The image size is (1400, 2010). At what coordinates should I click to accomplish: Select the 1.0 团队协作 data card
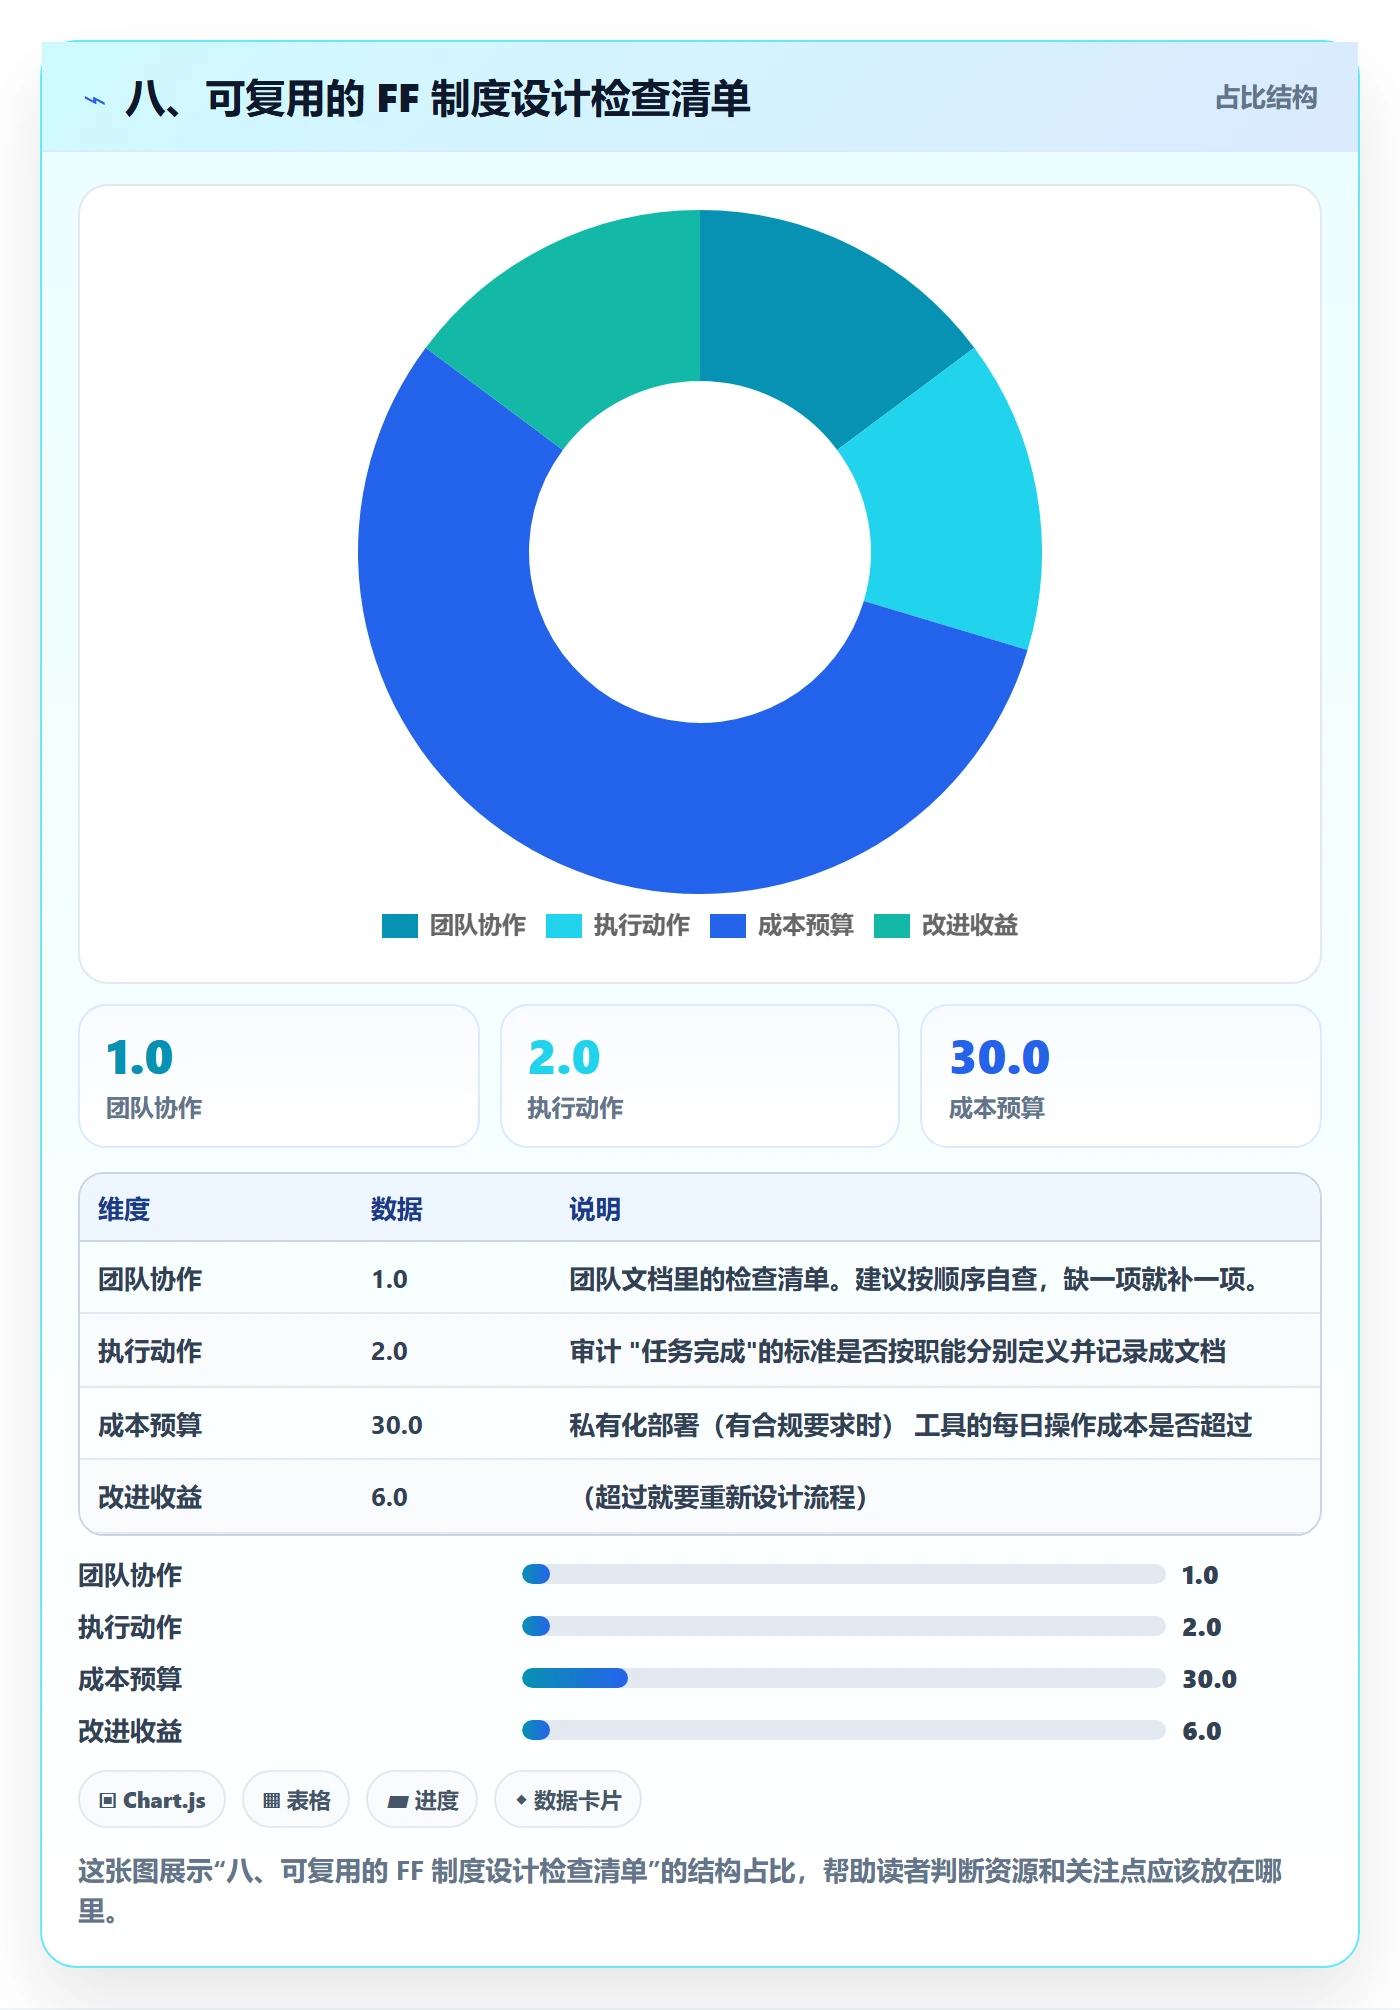[279, 1076]
